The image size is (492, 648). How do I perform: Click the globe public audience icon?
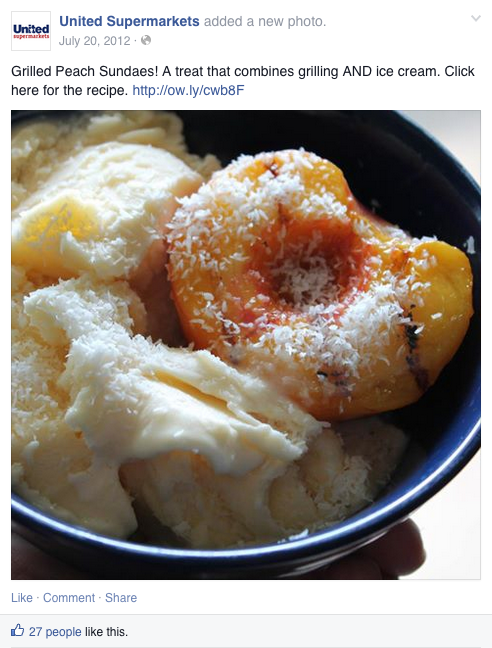146,40
